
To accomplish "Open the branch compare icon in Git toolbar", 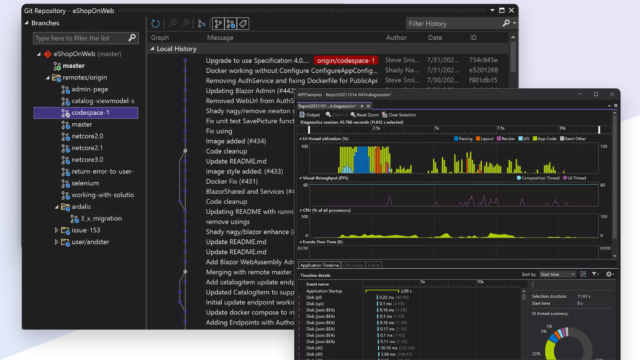I will pyautogui.click(x=201, y=24).
